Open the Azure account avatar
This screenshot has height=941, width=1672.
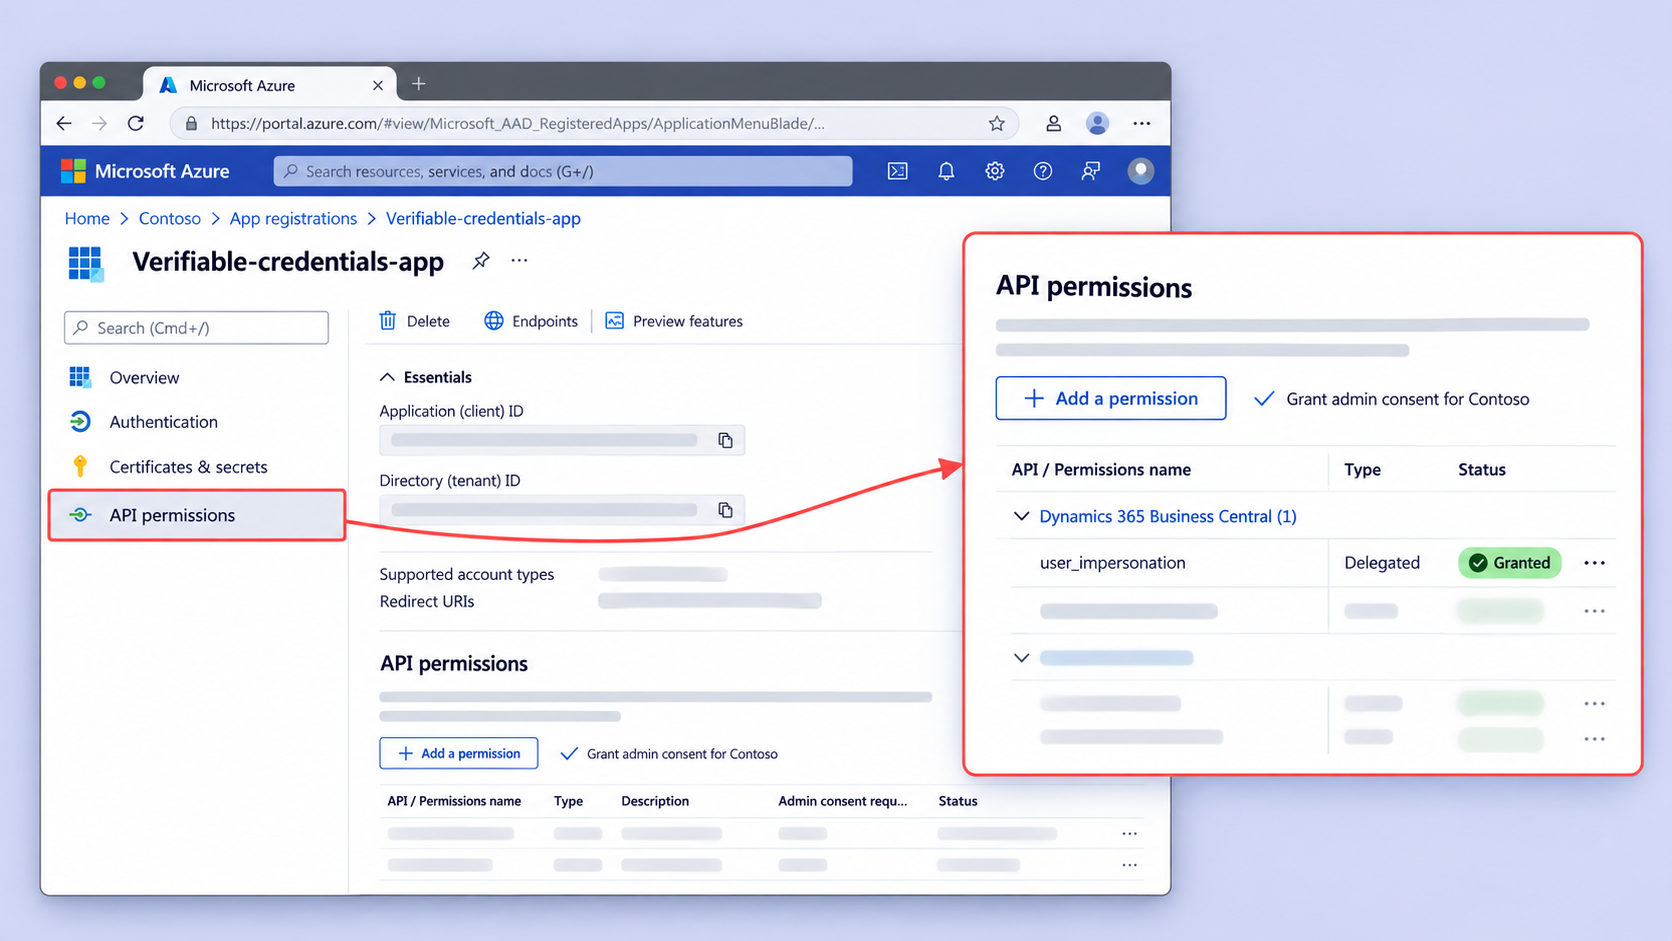pos(1140,171)
